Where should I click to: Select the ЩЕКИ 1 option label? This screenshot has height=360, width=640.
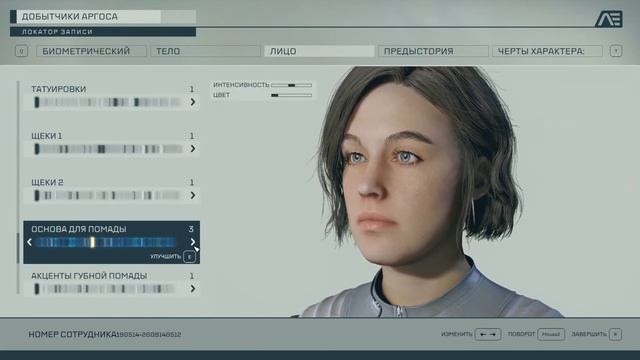point(47,136)
